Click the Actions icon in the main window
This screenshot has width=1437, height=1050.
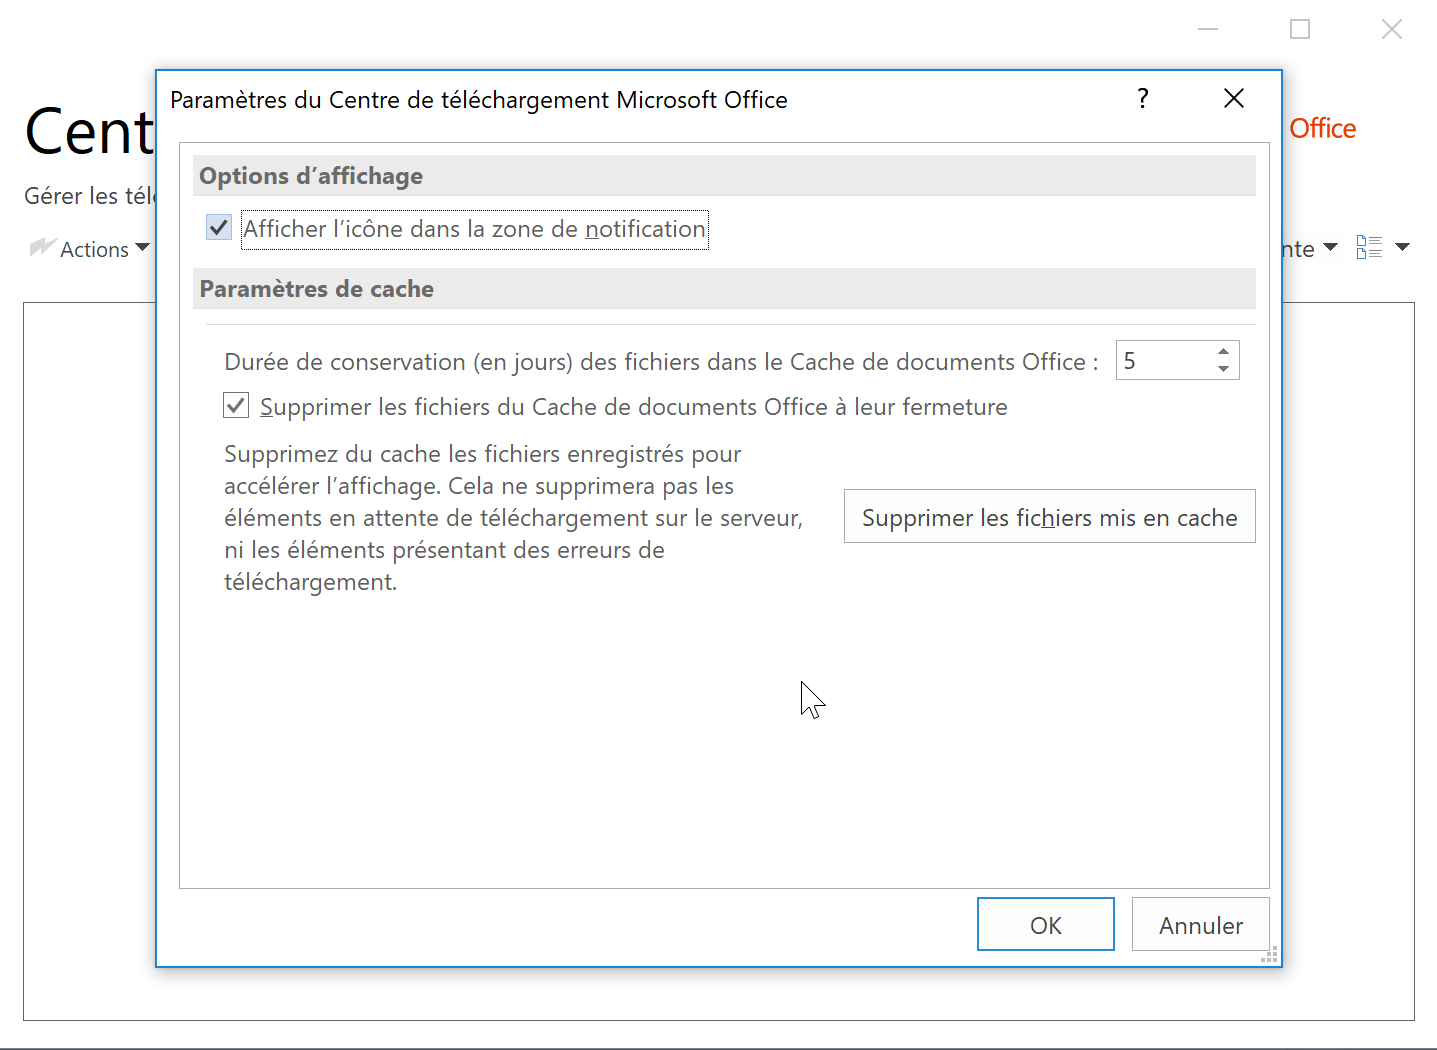coord(42,247)
